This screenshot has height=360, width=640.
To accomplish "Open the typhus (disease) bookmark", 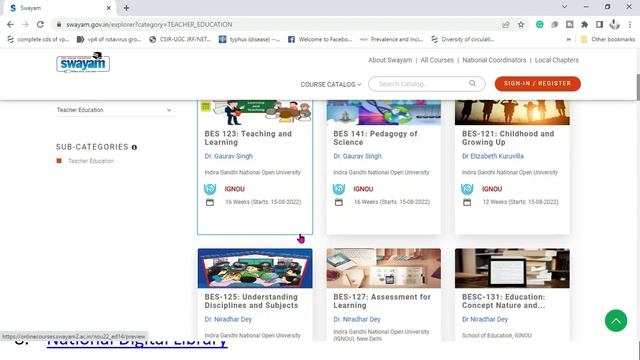I will [249, 39].
